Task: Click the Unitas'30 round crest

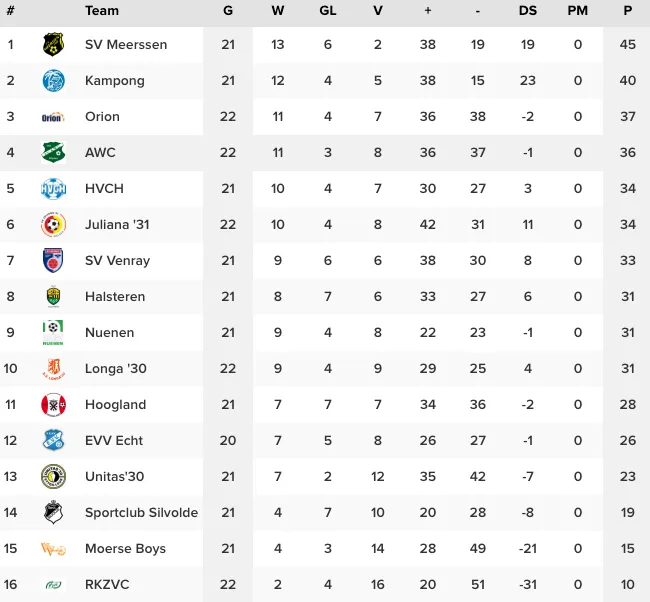Action: pos(53,476)
